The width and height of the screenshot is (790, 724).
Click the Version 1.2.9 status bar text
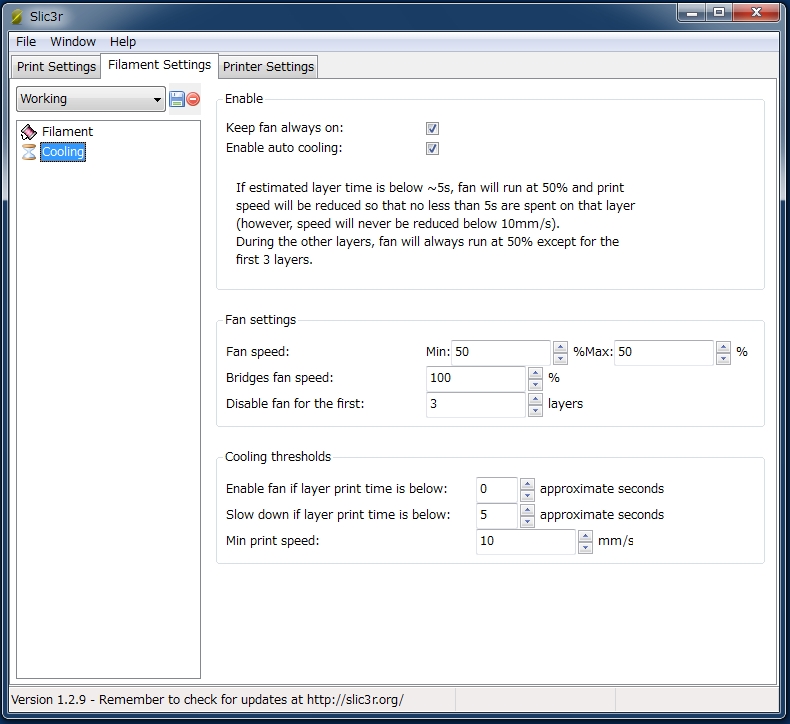[x=207, y=700]
